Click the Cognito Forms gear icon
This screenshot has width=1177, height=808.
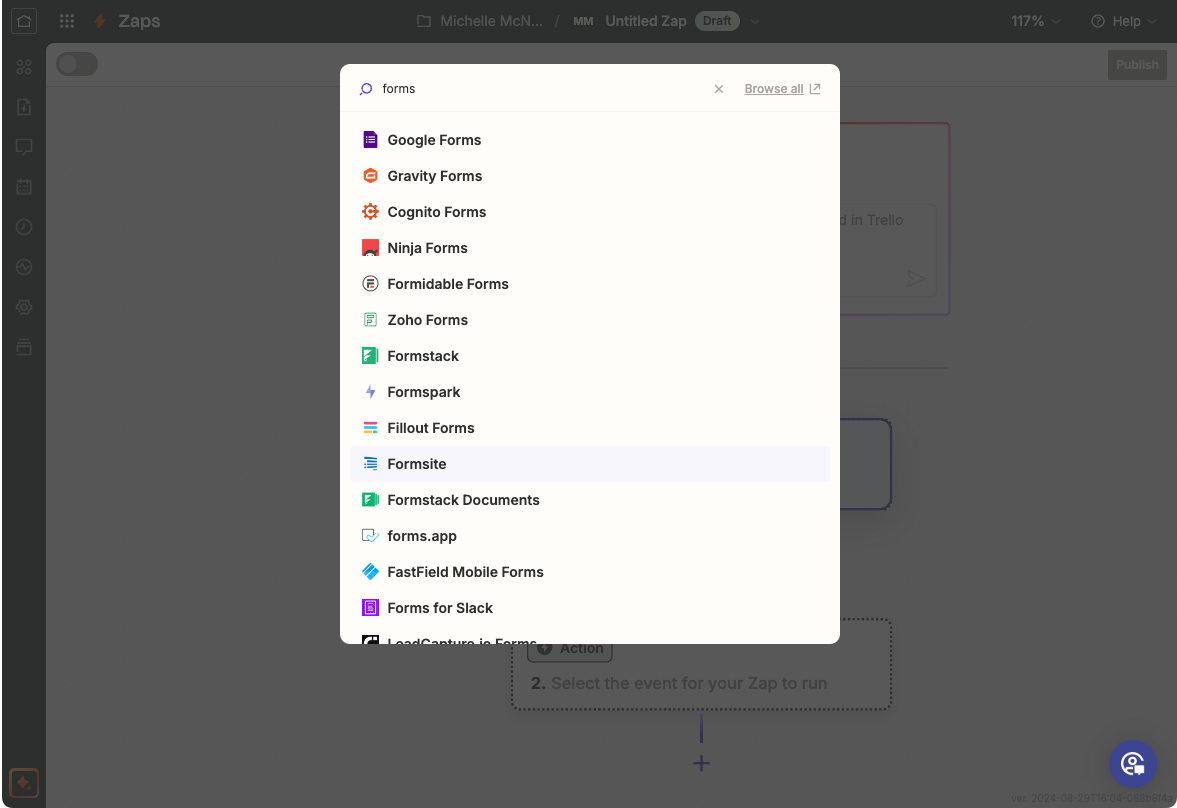click(370, 212)
